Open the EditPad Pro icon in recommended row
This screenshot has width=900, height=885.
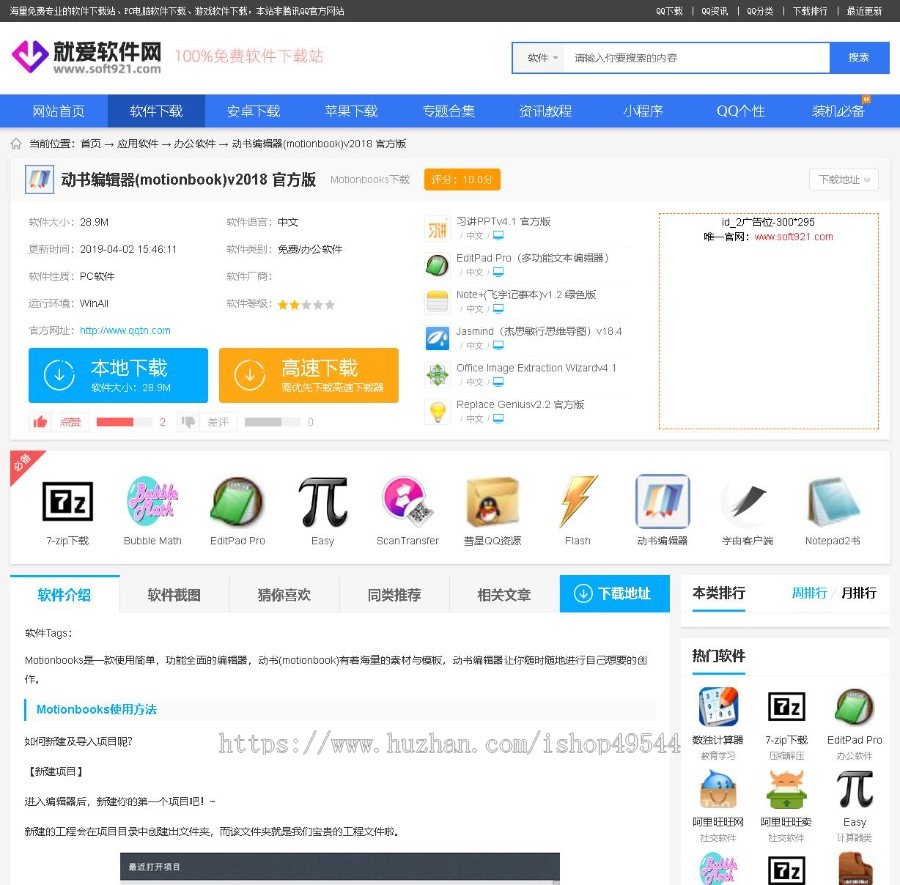pyautogui.click(x=238, y=502)
